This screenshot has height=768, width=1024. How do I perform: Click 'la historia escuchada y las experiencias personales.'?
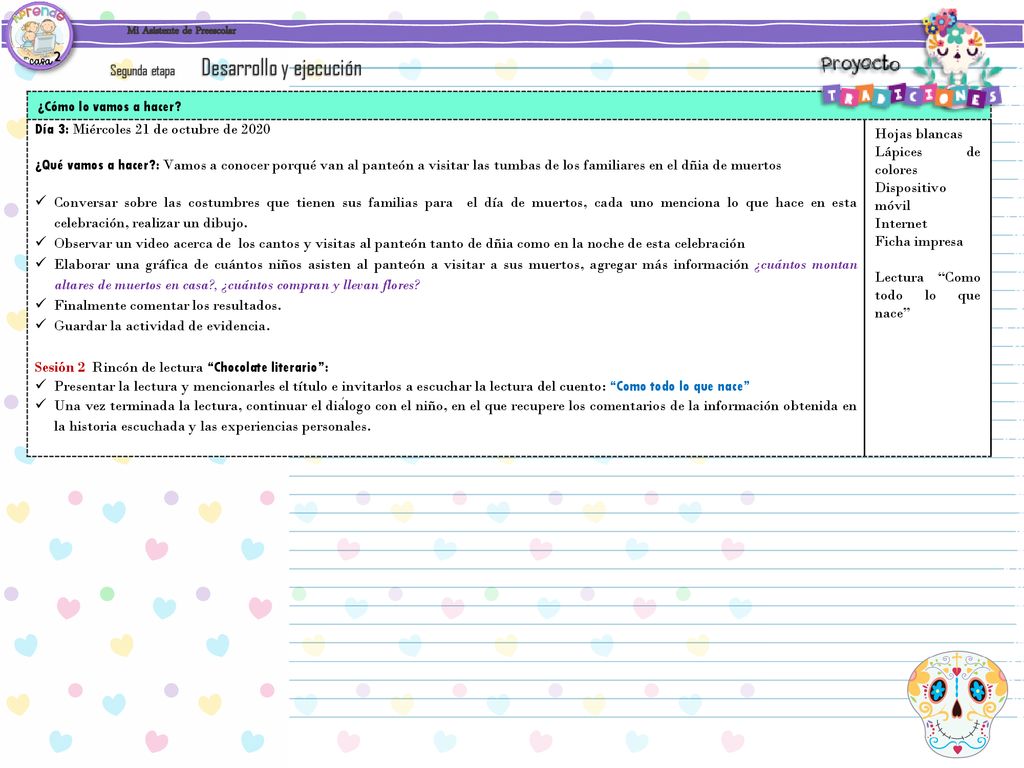coord(212,426)
